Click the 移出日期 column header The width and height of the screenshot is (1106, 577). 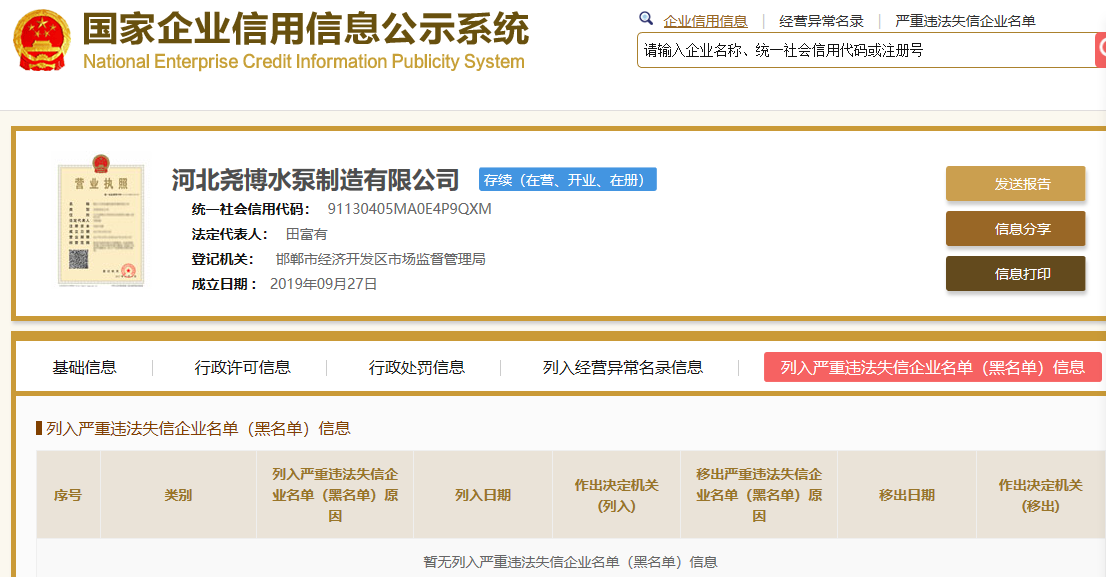pyautogui.click(x=907, y=495)
